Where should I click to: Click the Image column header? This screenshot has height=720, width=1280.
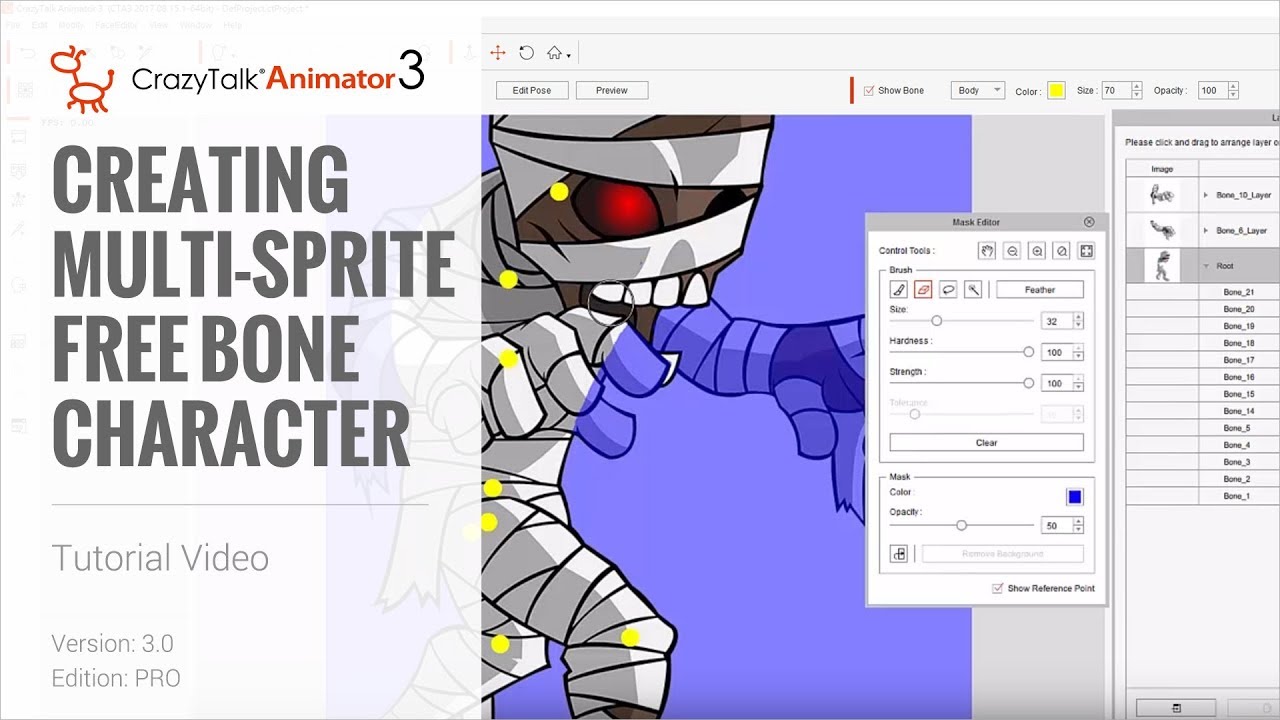[x=1162, y=169]
